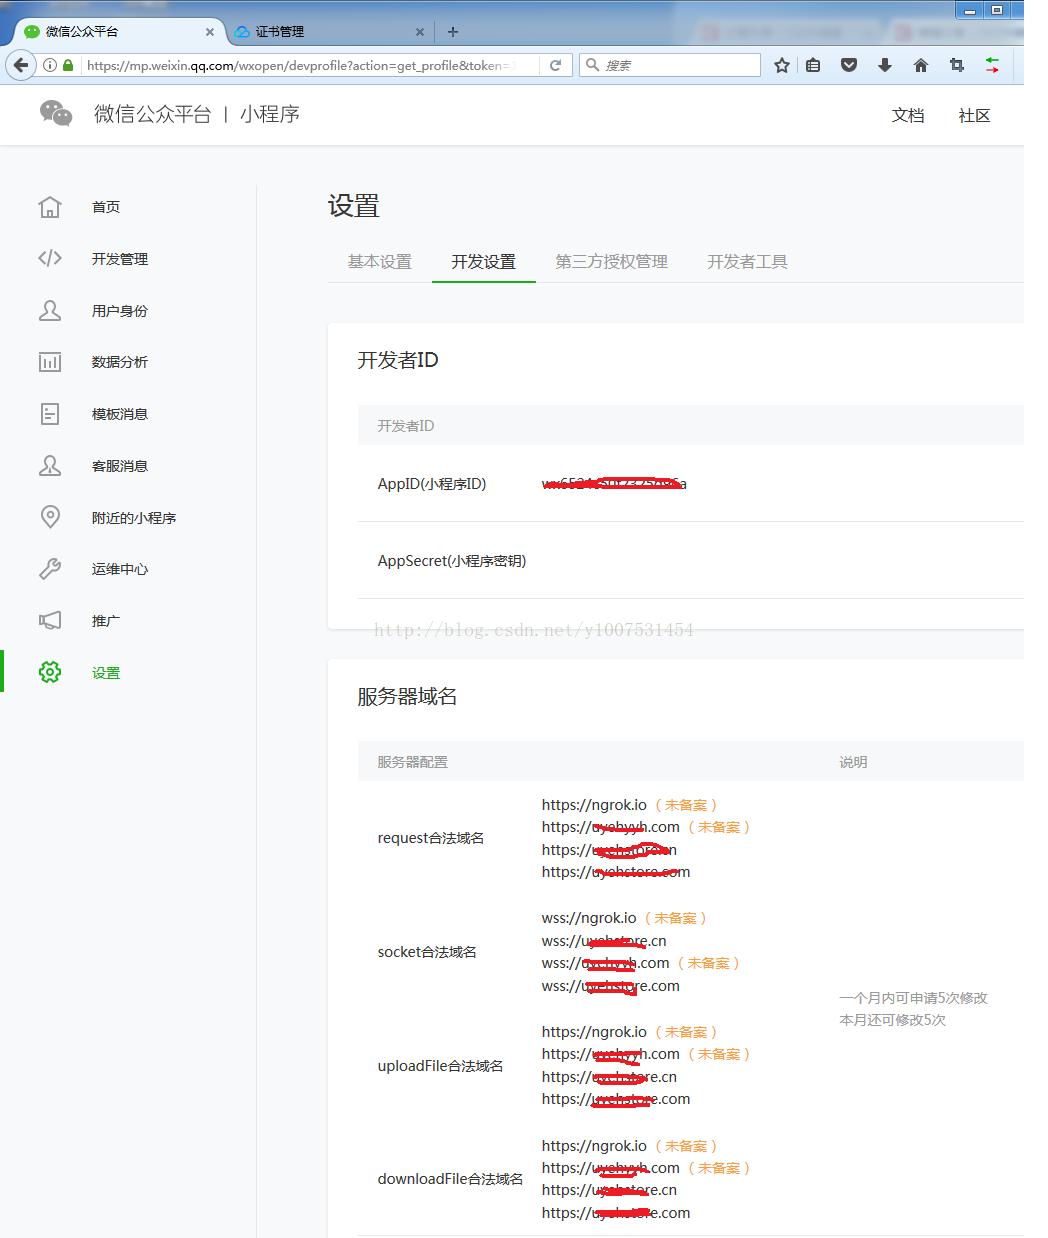Open the 开发者工具 tab
Viewport: 1048px width, 1238px height.
point(747,262)
